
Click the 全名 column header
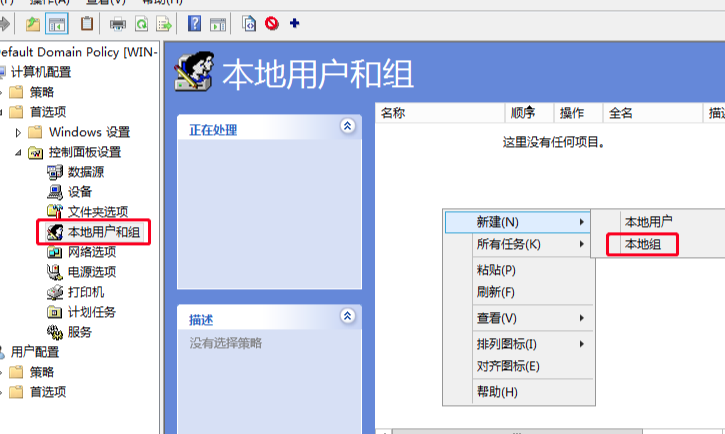coord(620,113)
